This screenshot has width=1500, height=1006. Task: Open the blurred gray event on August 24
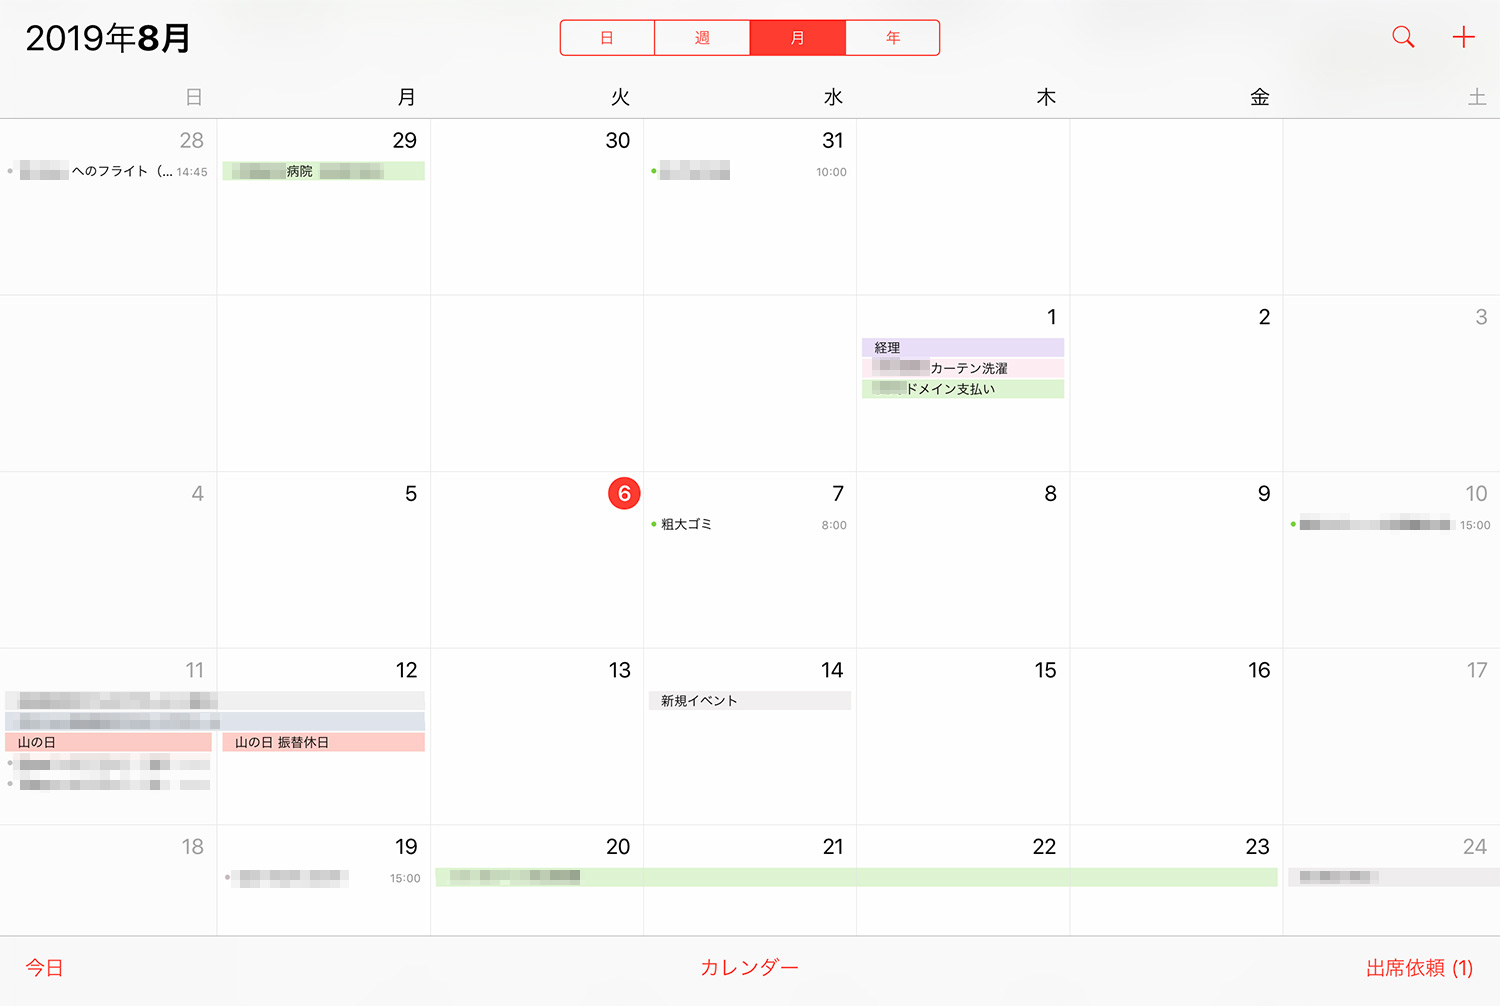tap(1394, 877)
